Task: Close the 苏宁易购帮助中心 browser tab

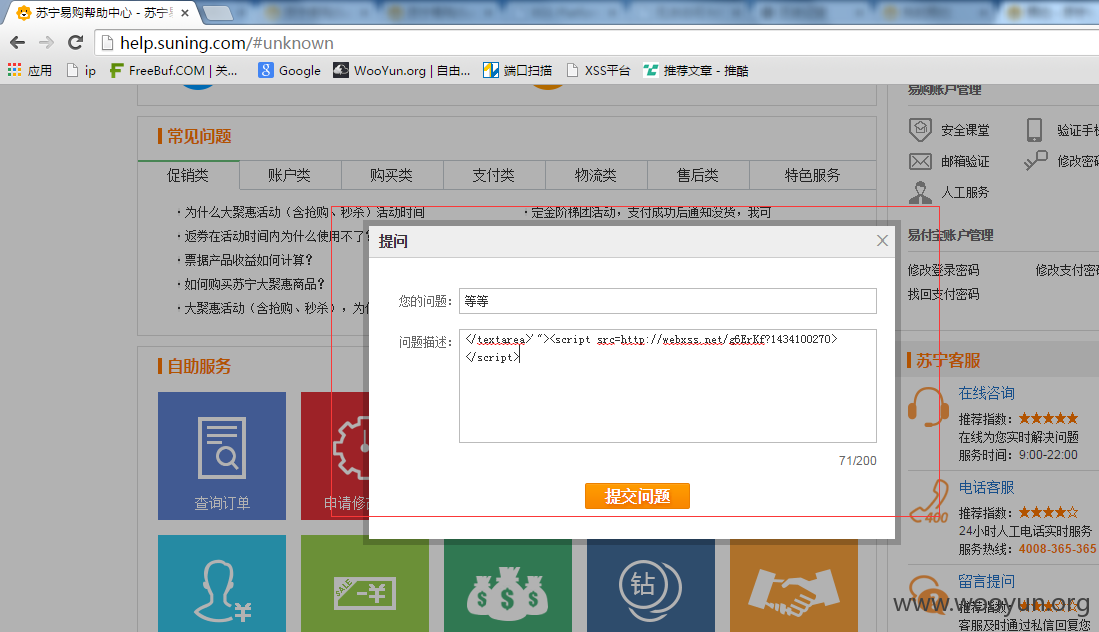Action: pos(185,13)
